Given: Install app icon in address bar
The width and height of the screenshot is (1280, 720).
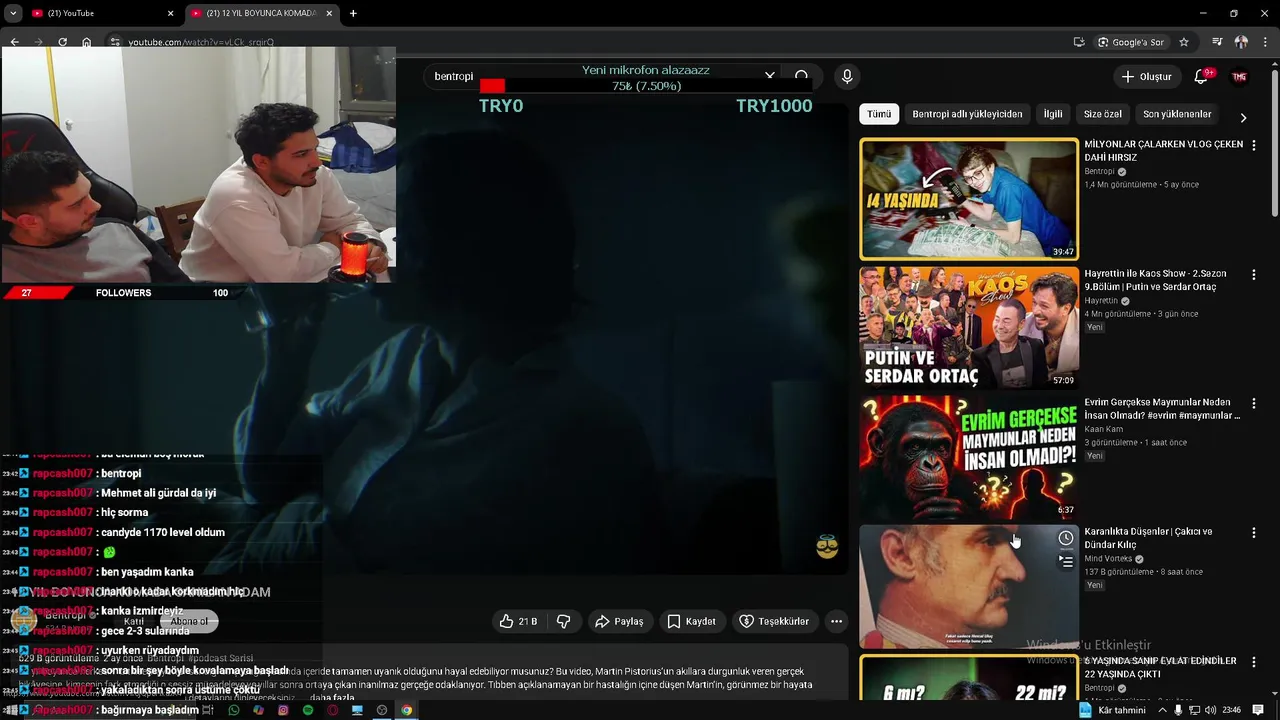Looking at the screenshot, I should point(1078,42).
